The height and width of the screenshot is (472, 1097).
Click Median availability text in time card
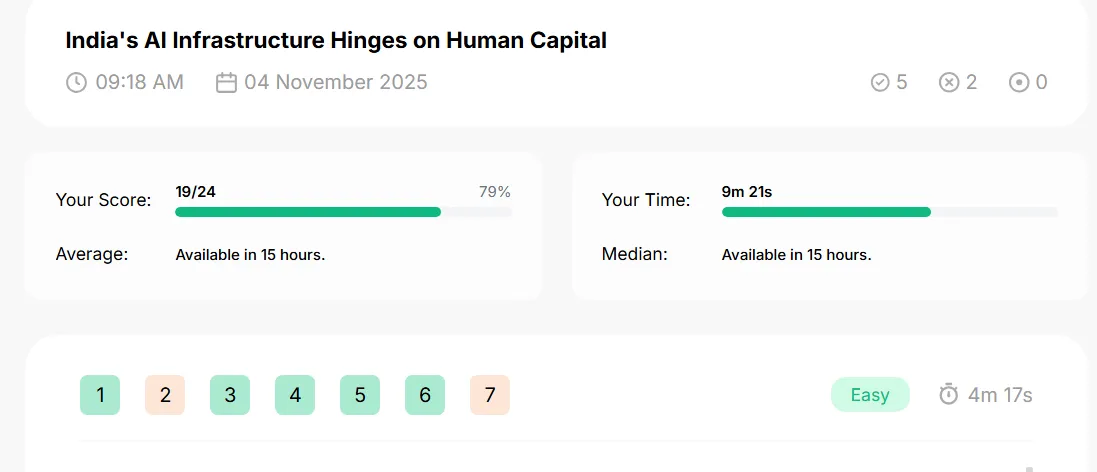coord(796,255)
